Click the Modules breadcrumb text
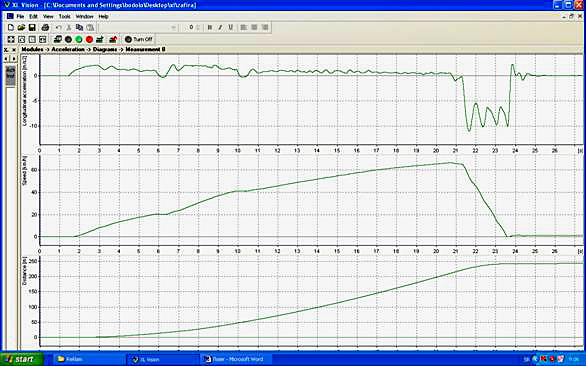This screenshot has width=586, height=366. [x=32, y=49]
